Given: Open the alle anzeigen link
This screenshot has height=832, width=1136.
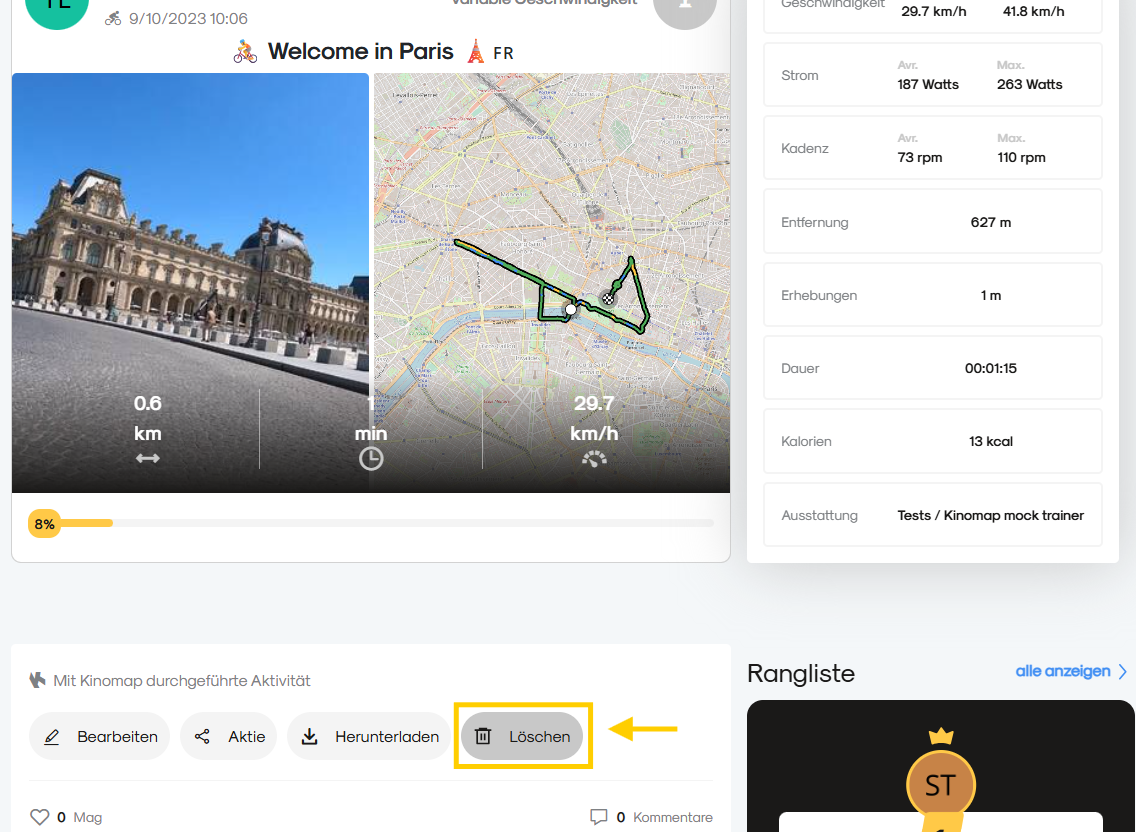Looking at the screenshot, I should click(x=1063, y=671).
